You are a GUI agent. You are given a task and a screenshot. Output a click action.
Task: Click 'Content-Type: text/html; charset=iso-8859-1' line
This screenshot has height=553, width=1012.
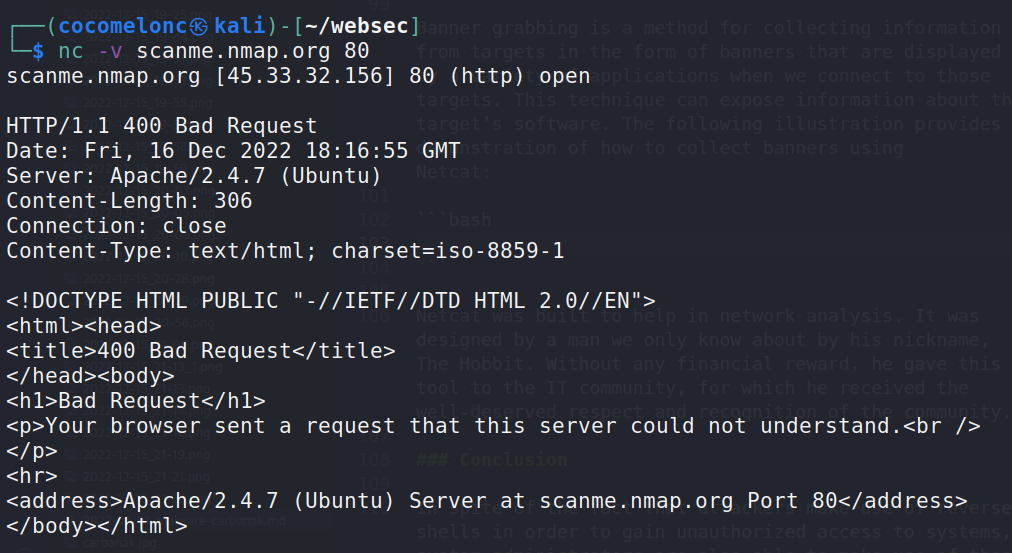point(285,250)
